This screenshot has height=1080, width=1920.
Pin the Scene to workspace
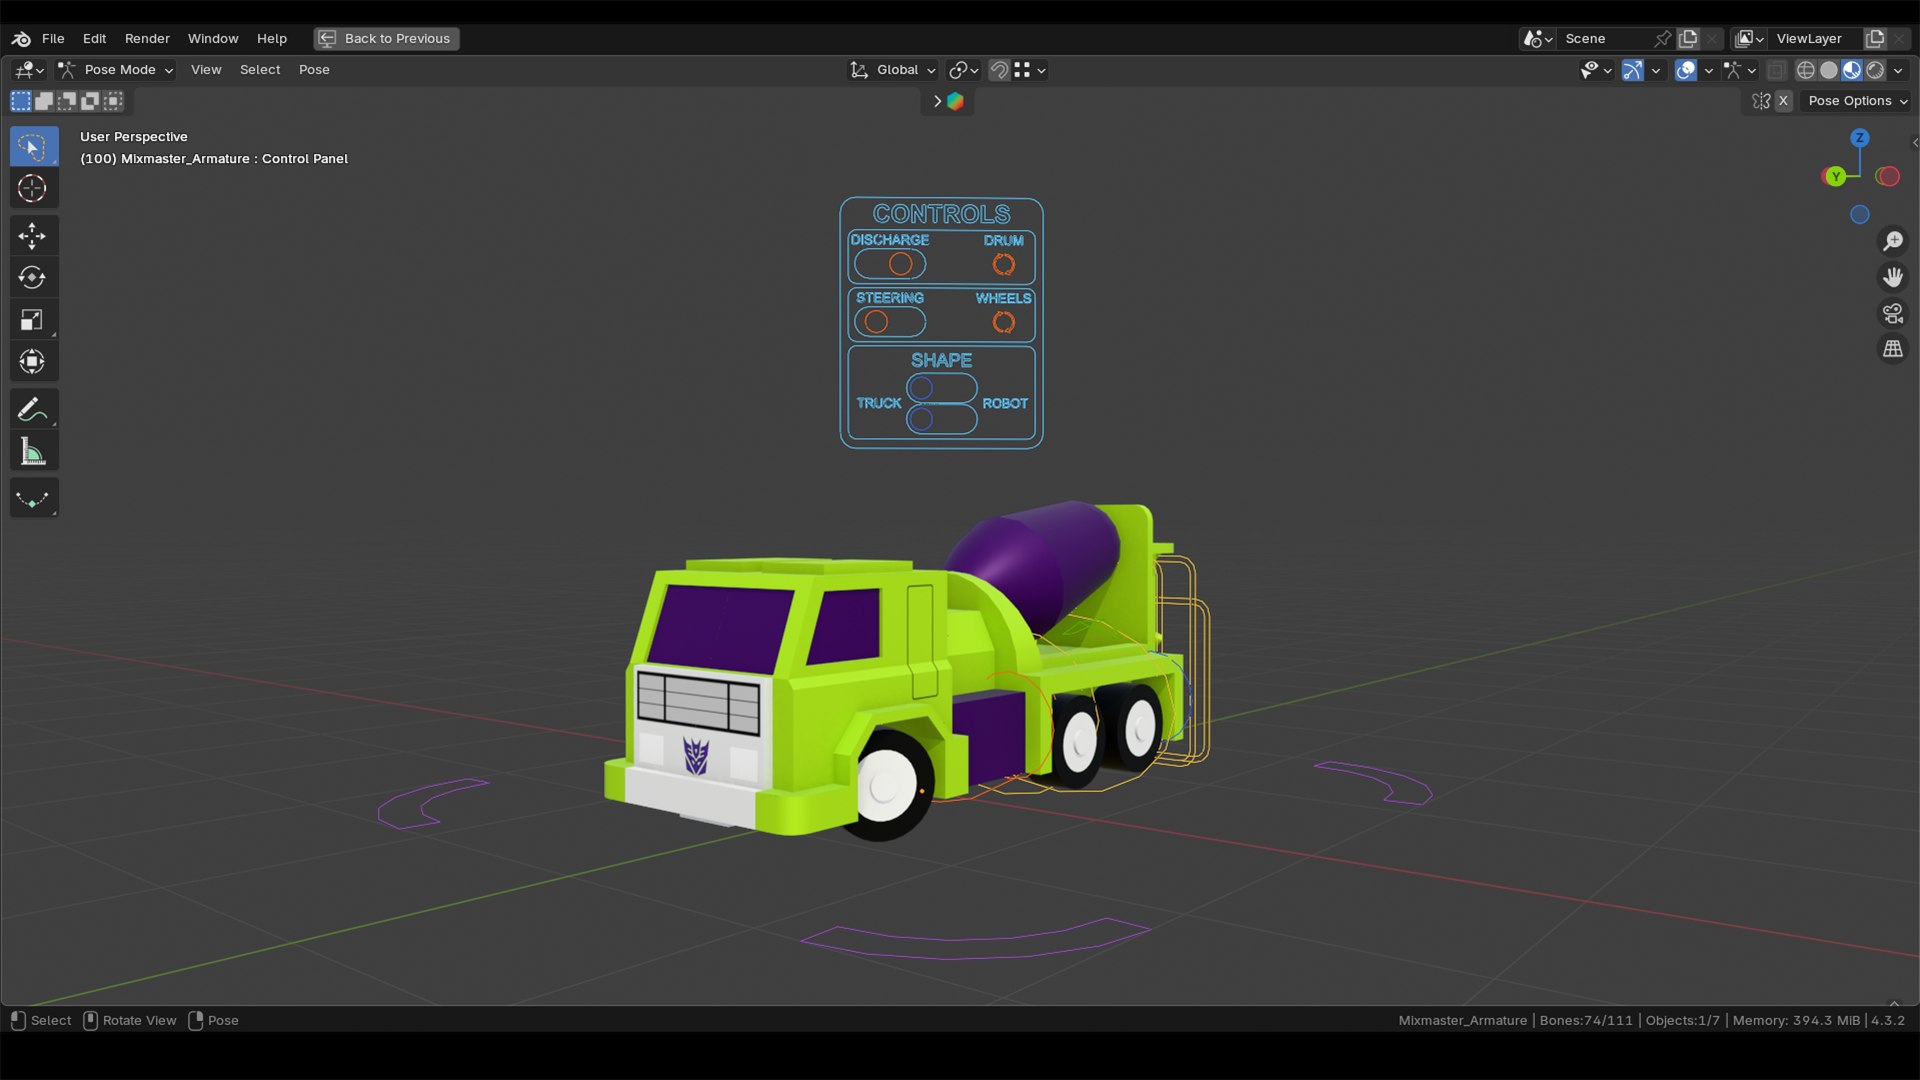(x=1662, y=38)
